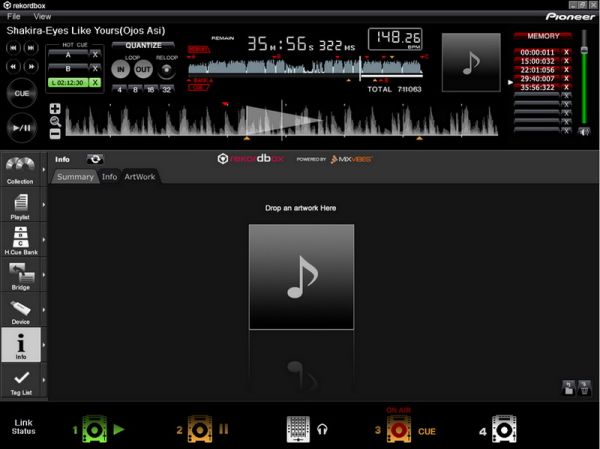This screenshot has width=600, height=449.
Task: Mute audio with the speaker icon
Action: pos(584,132)
